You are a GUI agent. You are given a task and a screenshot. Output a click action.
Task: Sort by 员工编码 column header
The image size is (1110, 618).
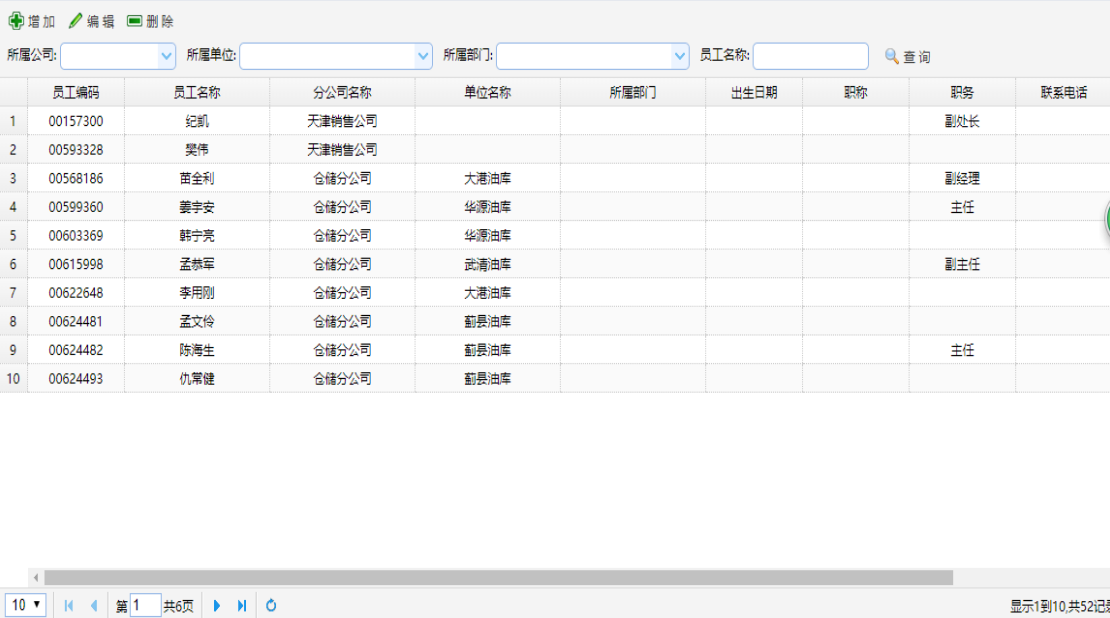click(76, 92)
